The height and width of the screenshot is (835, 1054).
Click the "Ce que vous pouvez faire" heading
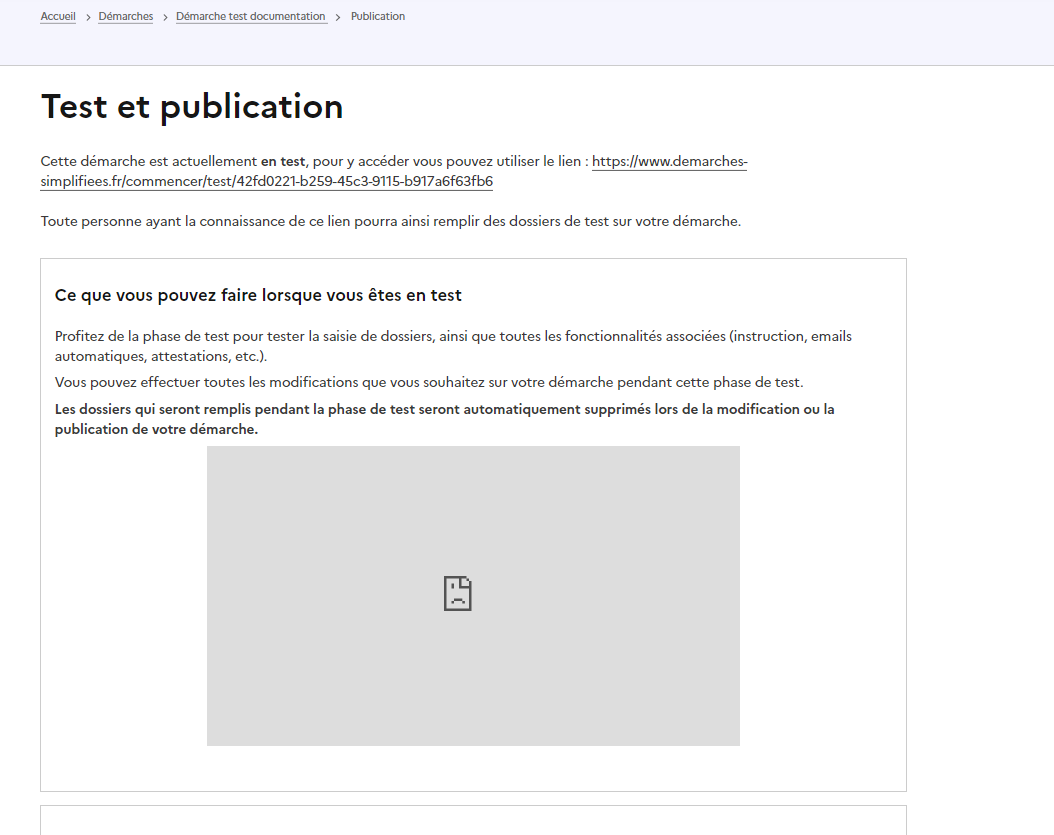(x=258, y=295)
